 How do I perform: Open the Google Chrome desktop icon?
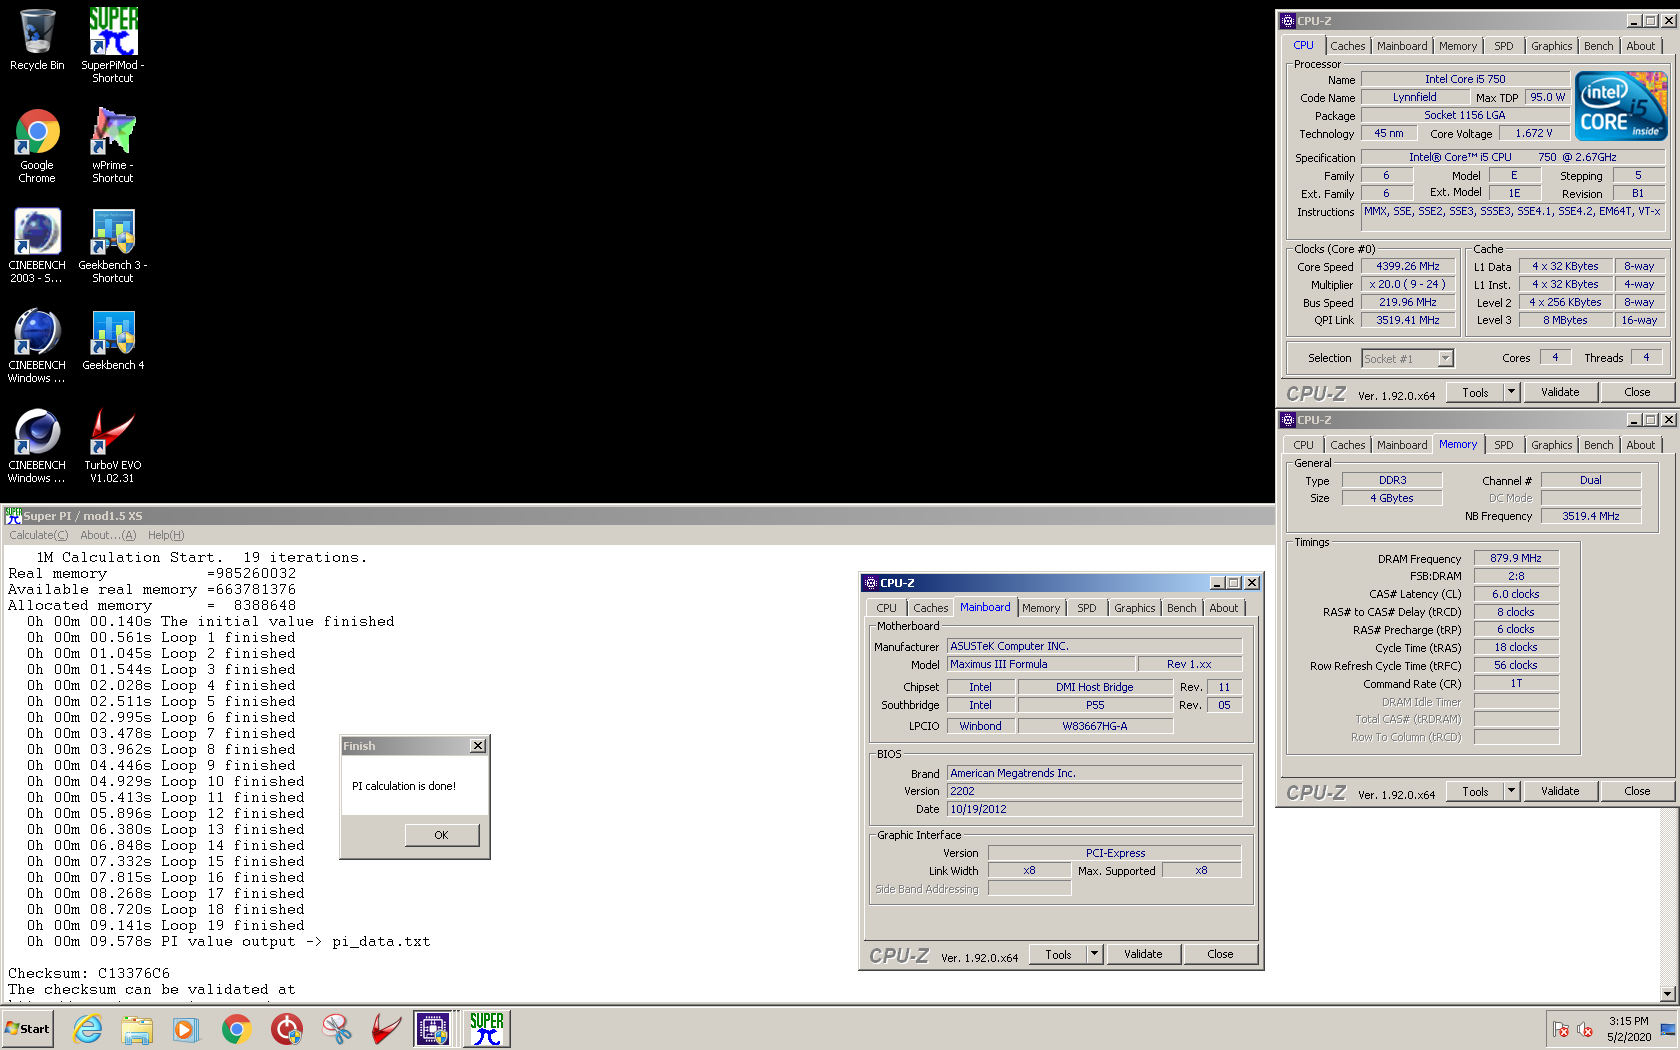coord(37,146)
